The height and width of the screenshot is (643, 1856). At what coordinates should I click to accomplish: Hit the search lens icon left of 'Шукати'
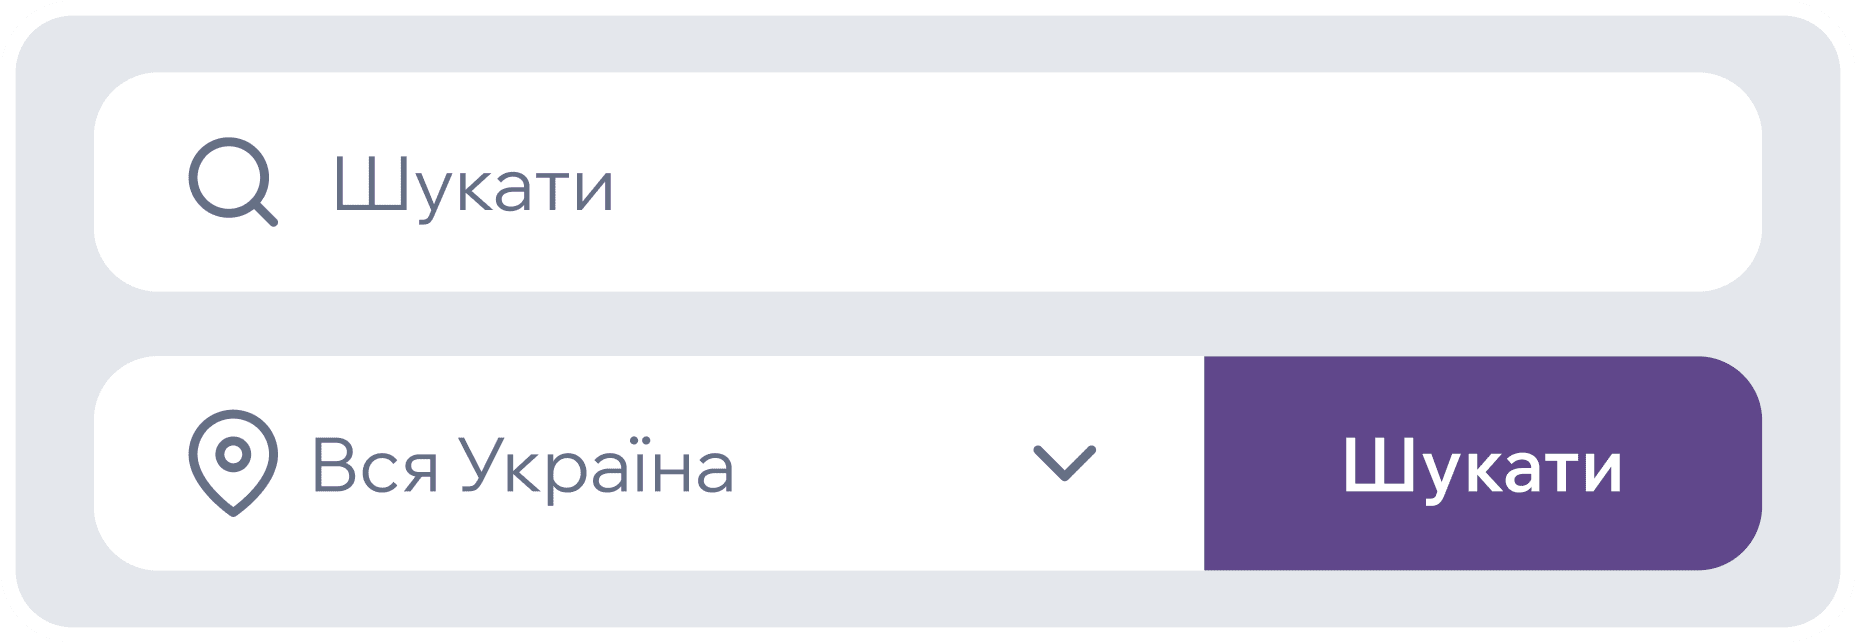click(232, 181)
